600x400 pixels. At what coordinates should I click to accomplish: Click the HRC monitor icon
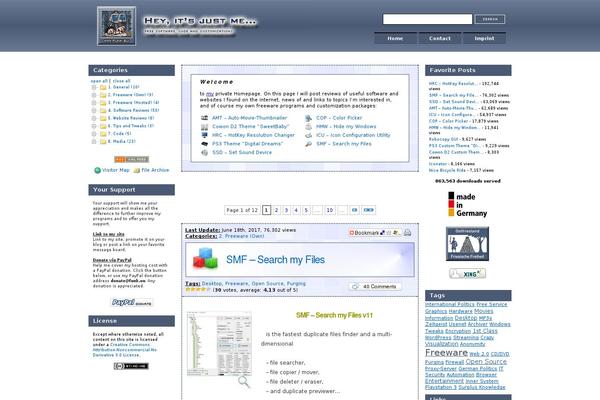point(205,135)
